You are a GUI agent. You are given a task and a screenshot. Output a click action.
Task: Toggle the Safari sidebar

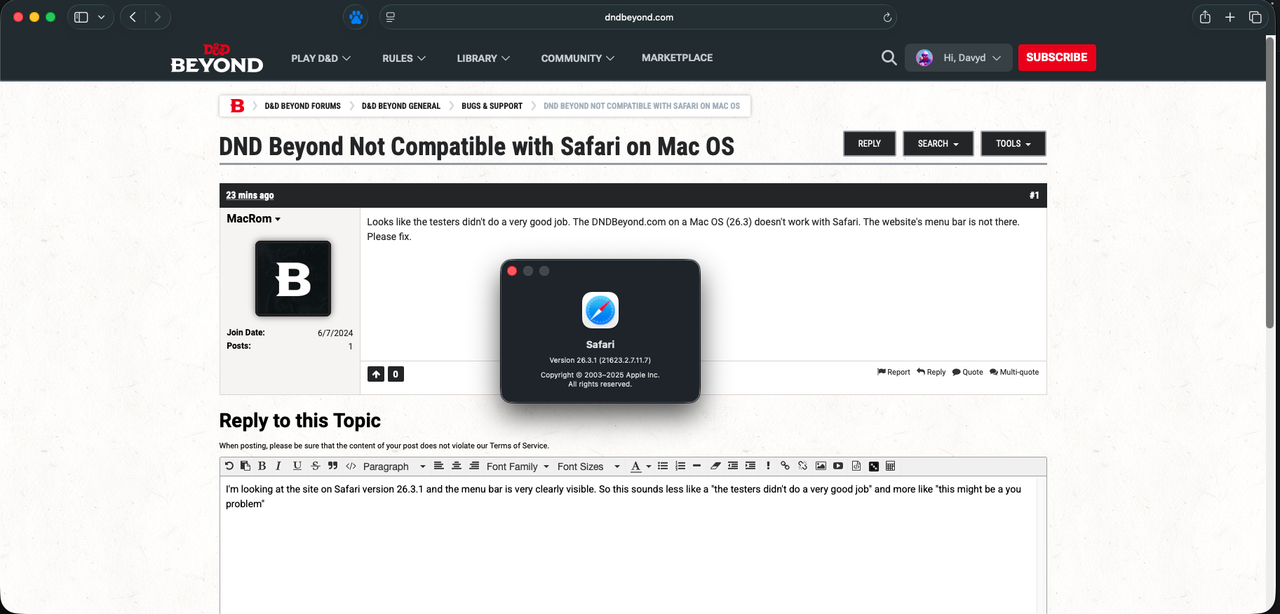click(x=81, y=17)
